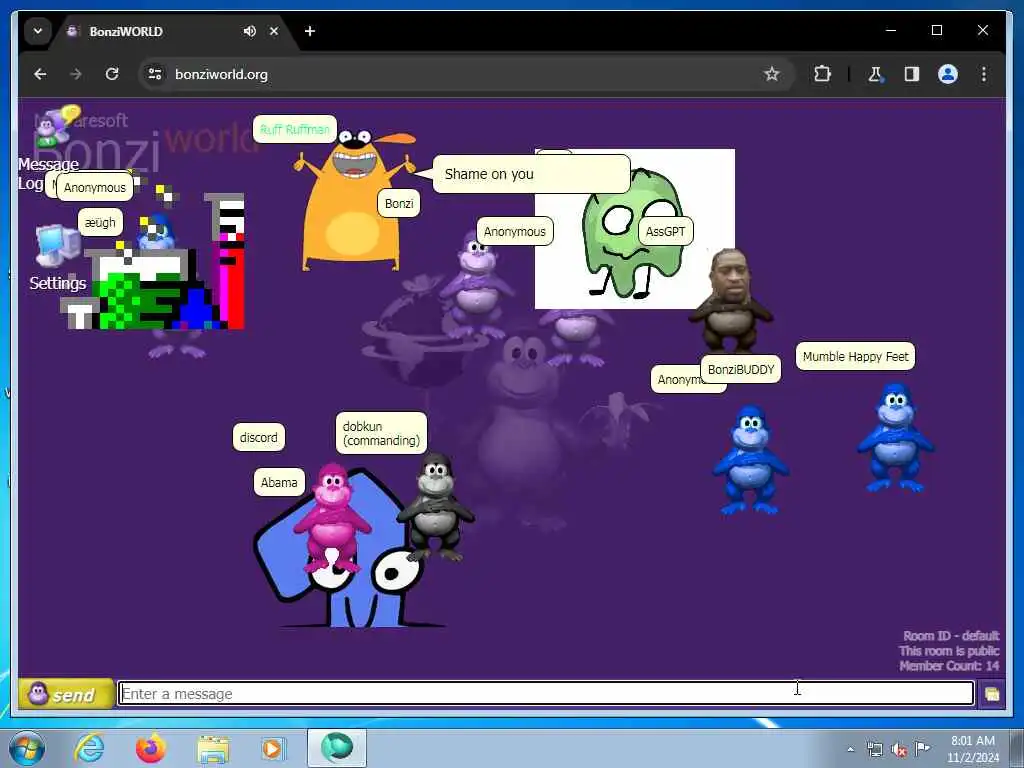Reload the bonziworld.org page
1024x768 pixels.
click(112, 74)
